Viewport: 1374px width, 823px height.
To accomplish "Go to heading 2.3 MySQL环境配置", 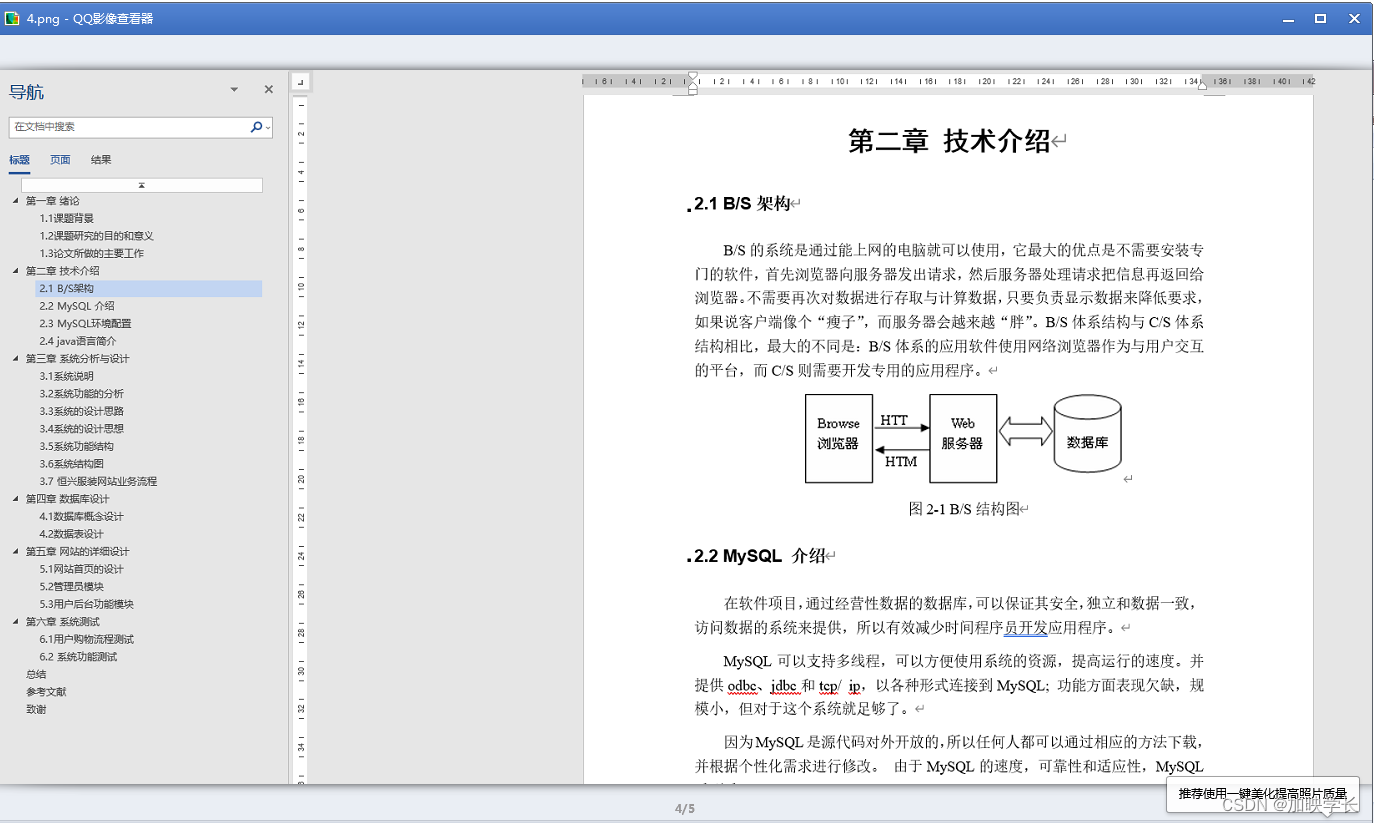I will 86,324.
